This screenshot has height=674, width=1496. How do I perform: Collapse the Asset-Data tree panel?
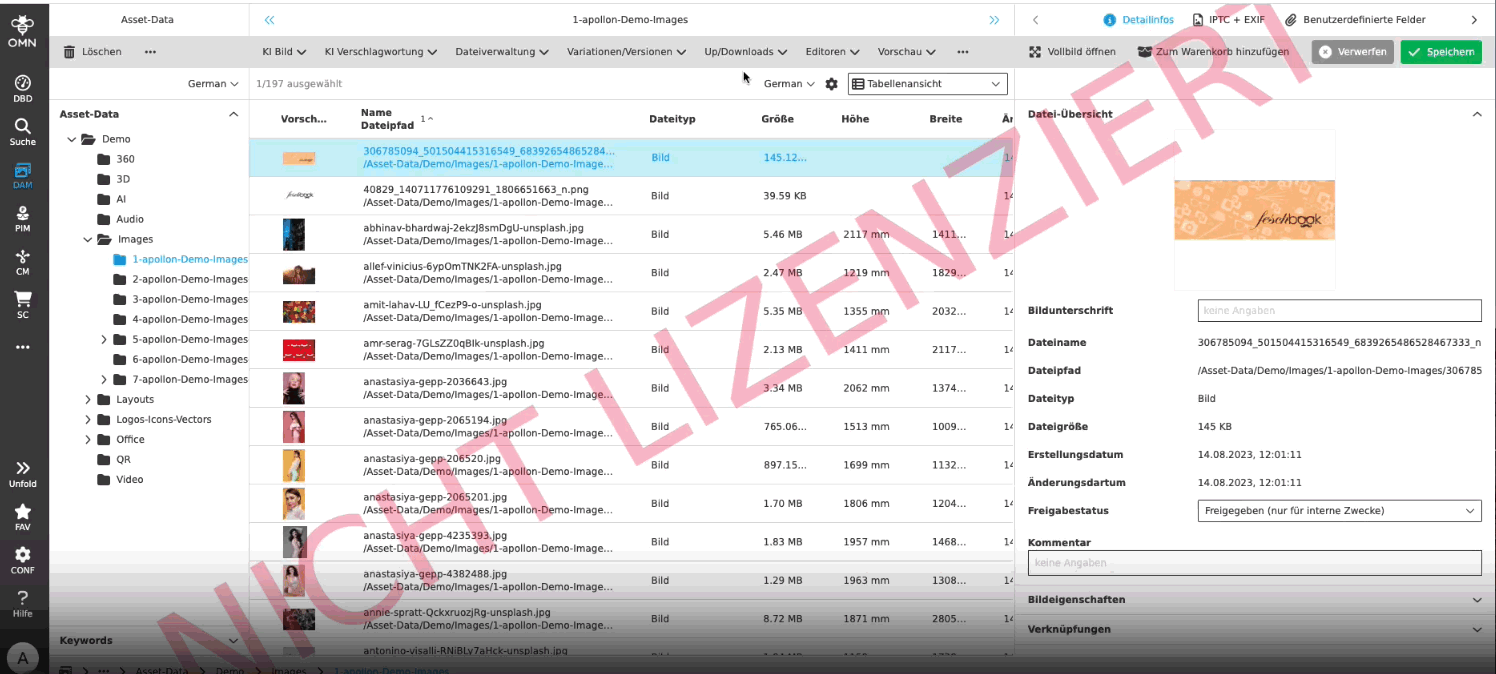(x=234, y=114)
